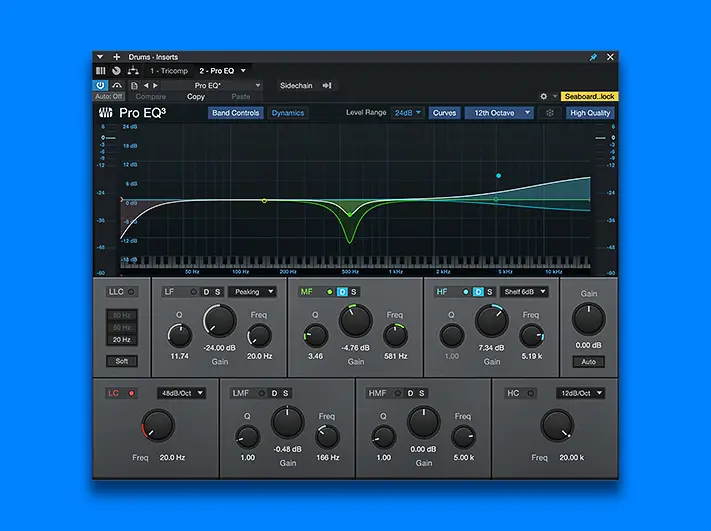Click the green MF band node on graph

point(350,214)
